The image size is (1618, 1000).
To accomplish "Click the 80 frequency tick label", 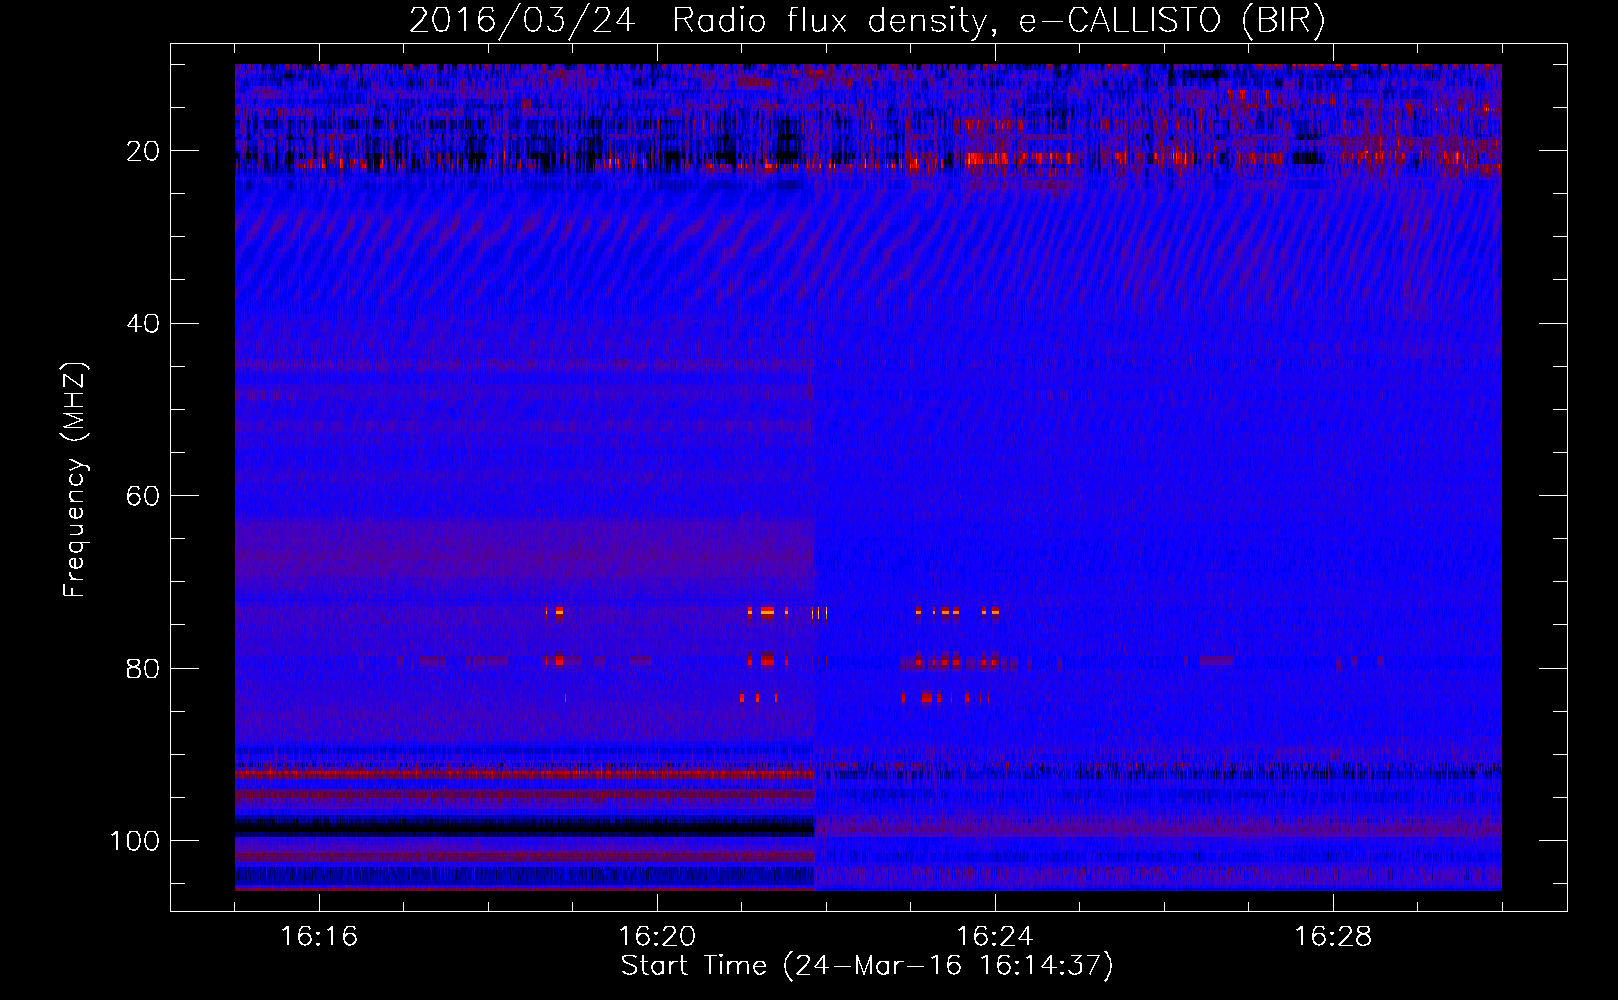I will coord(144,668).
